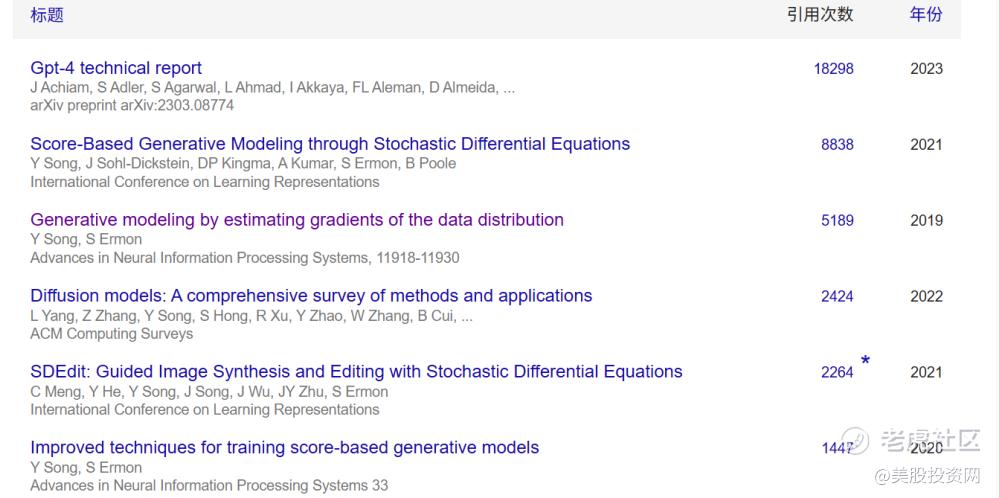This screenshot has width=999, height=498.
Task: Click the ACM Computing Surveys venue text
Action: click(x=112, y=333)
